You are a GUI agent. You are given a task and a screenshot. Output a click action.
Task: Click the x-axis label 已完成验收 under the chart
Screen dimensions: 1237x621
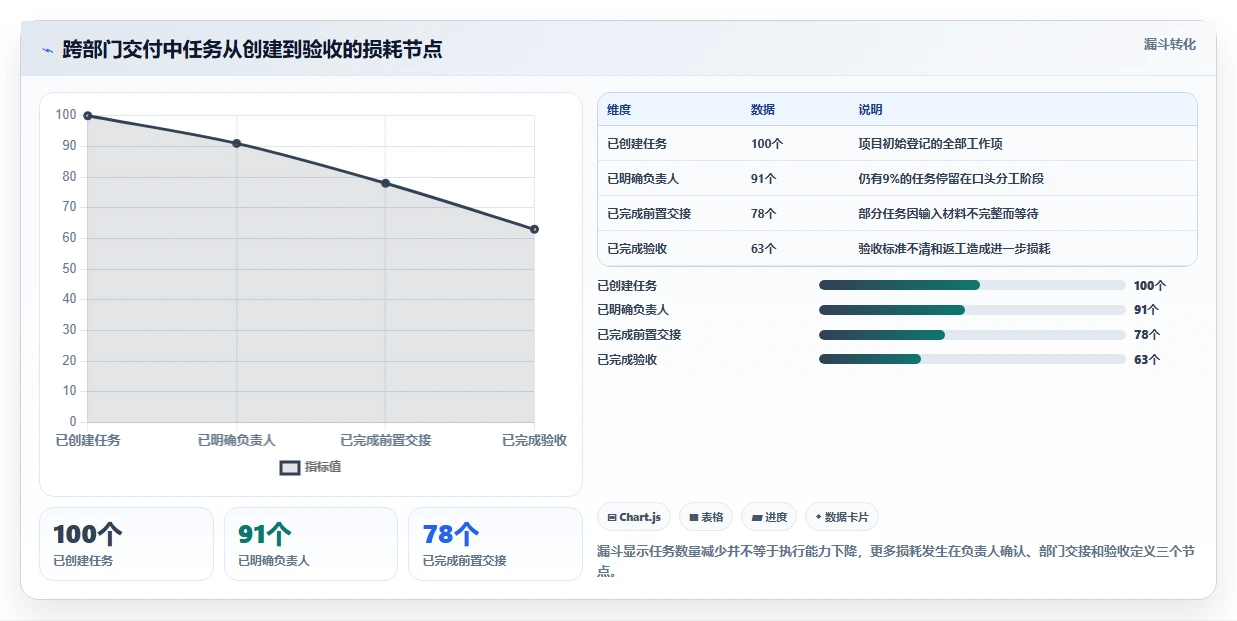point(534,440)
